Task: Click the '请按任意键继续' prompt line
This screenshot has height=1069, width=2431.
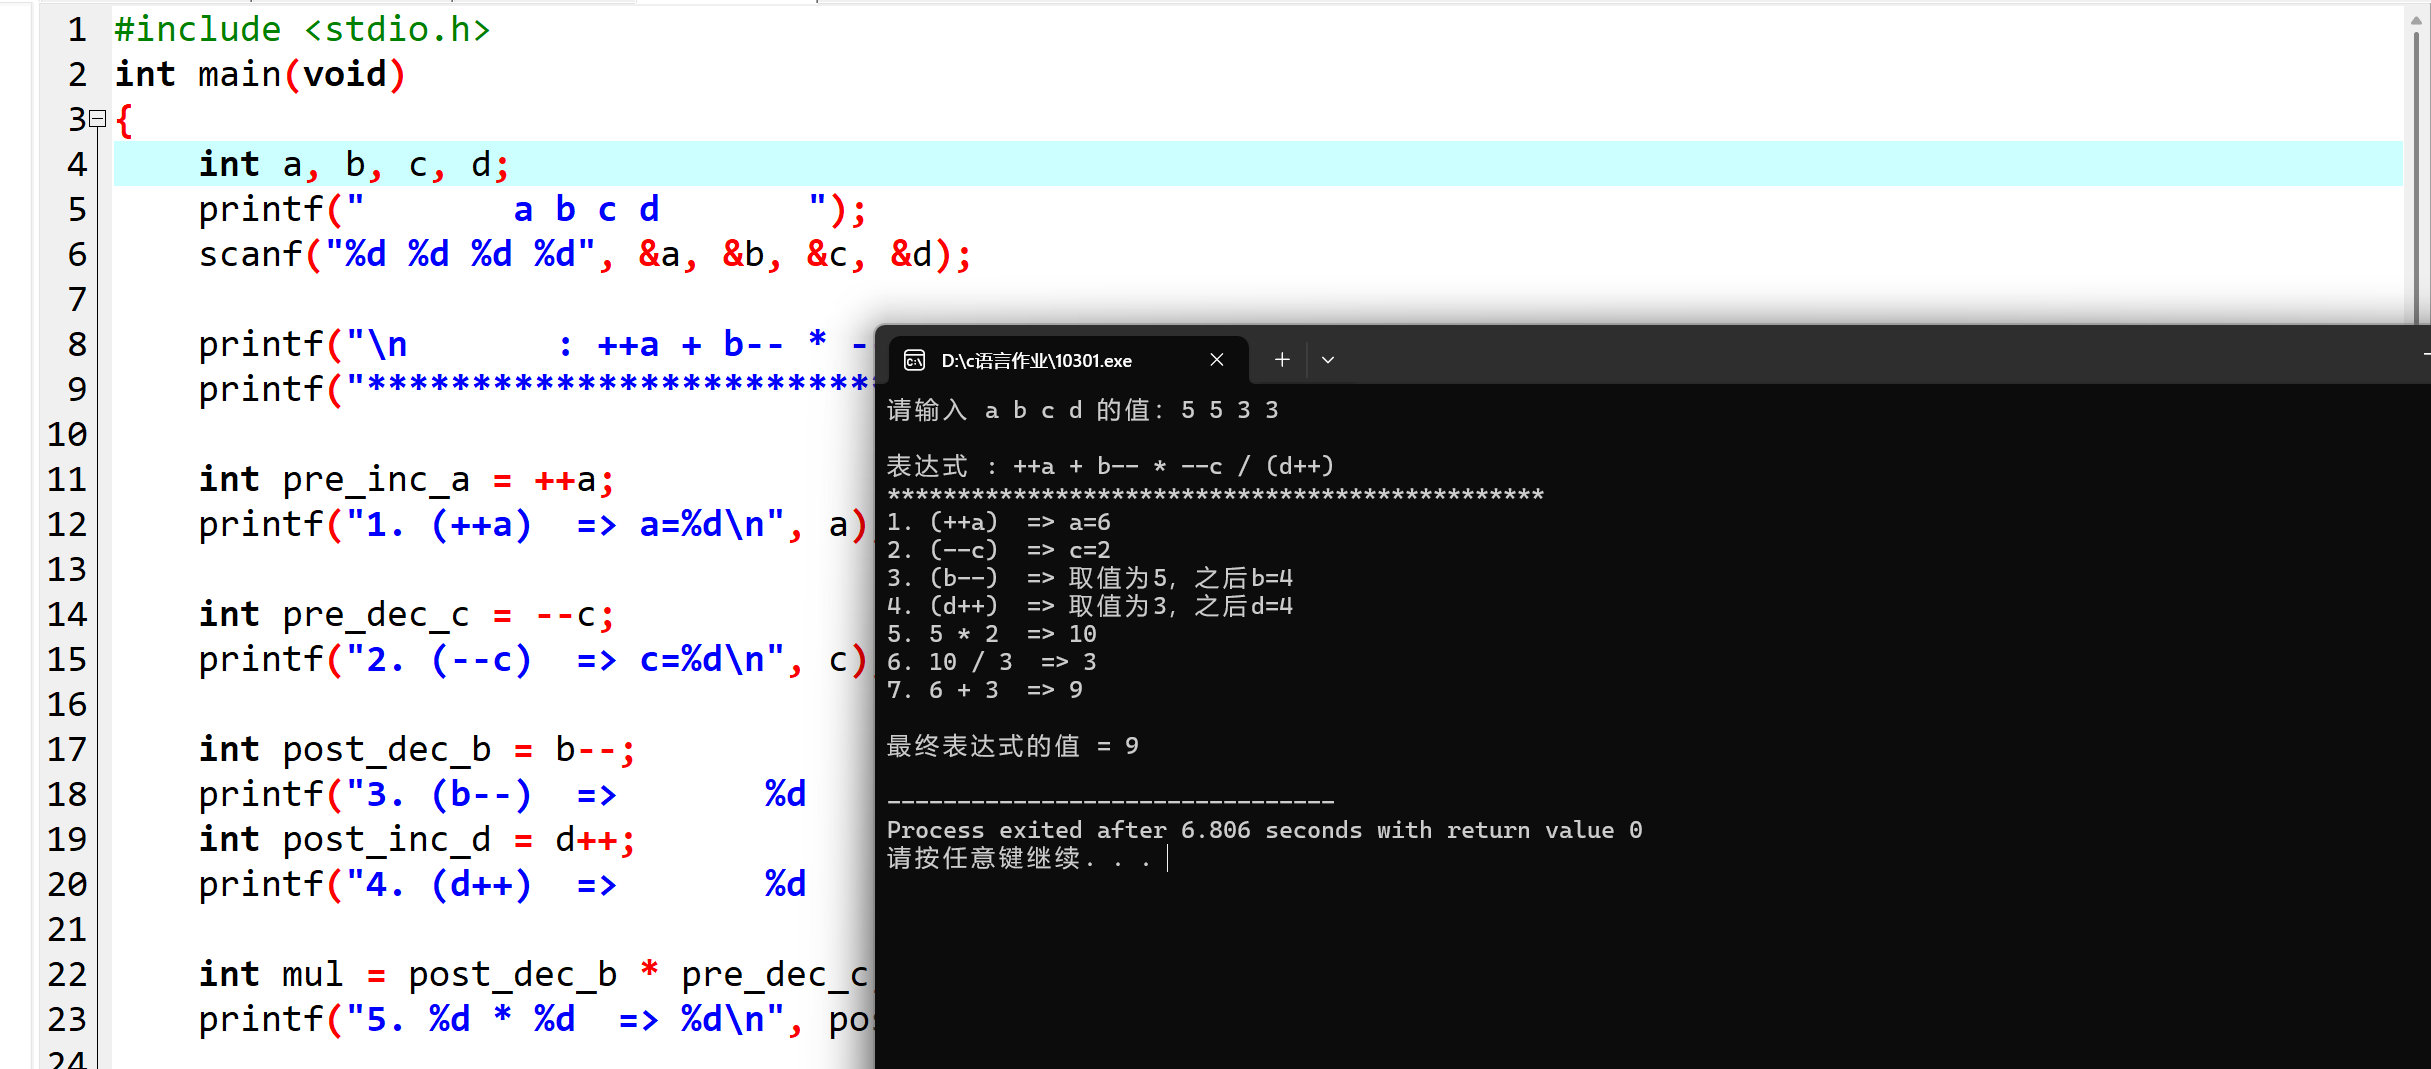Action: (1019, 858)
